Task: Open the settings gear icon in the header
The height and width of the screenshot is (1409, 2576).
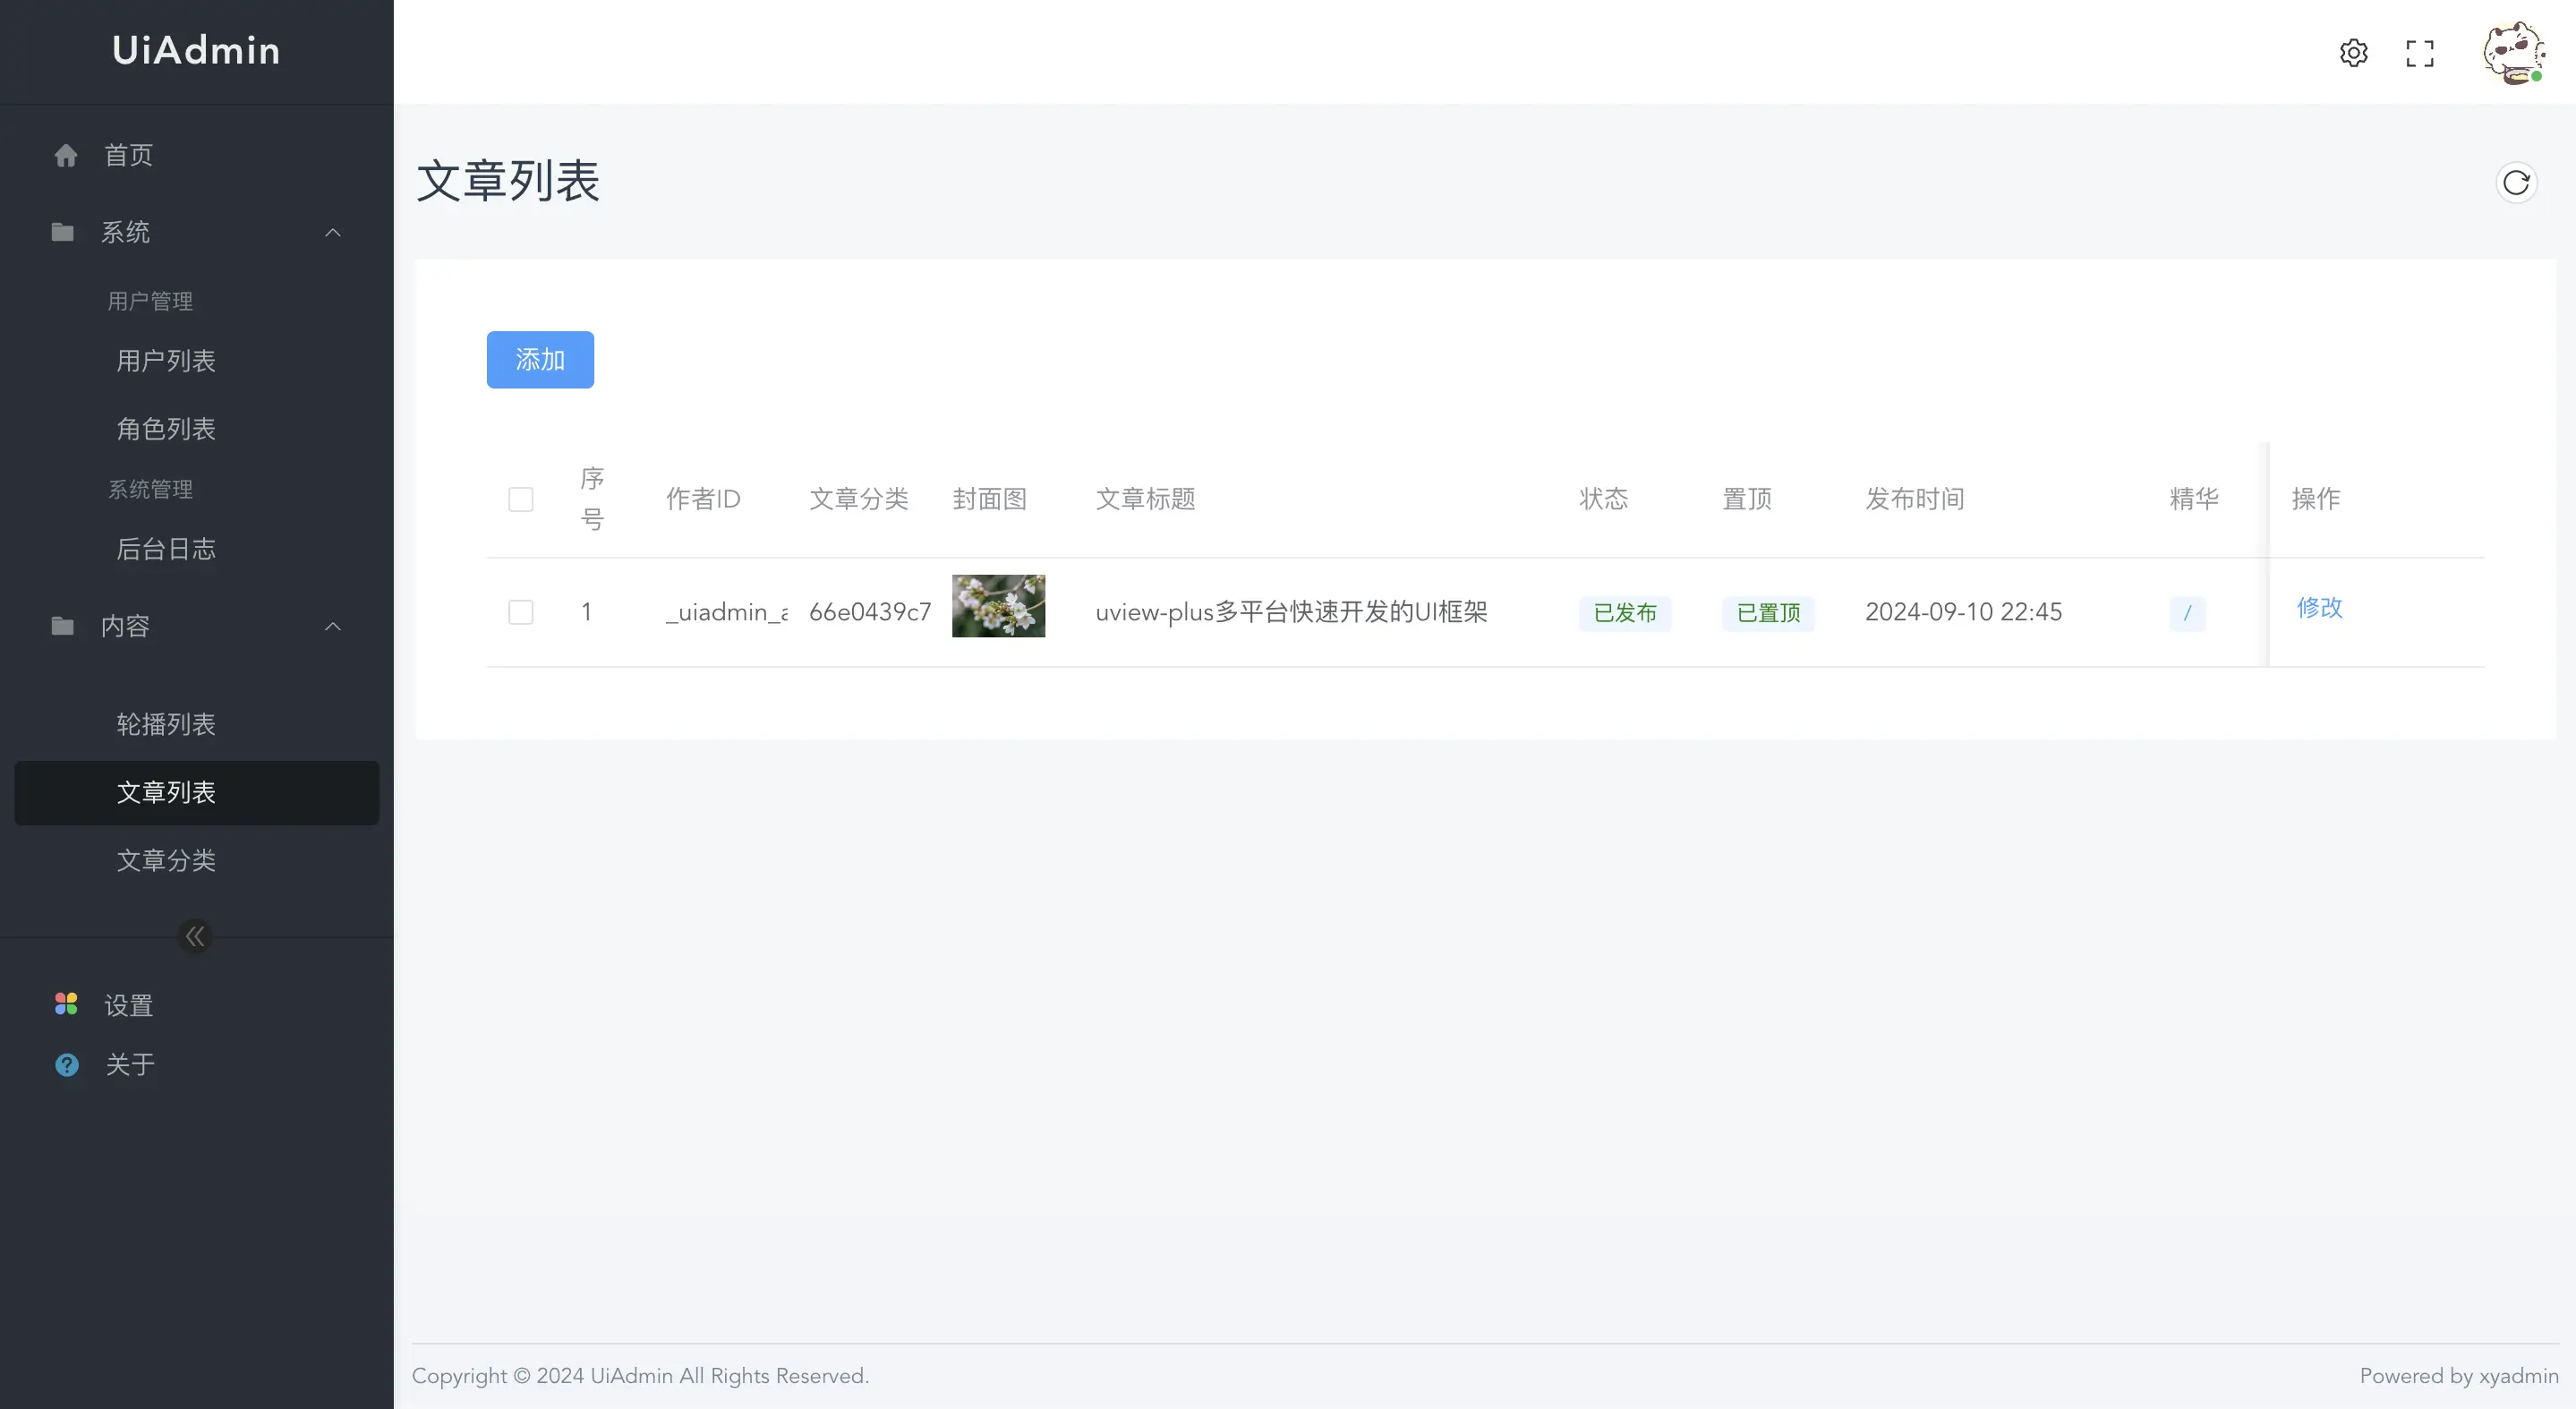Action: 2353,52
